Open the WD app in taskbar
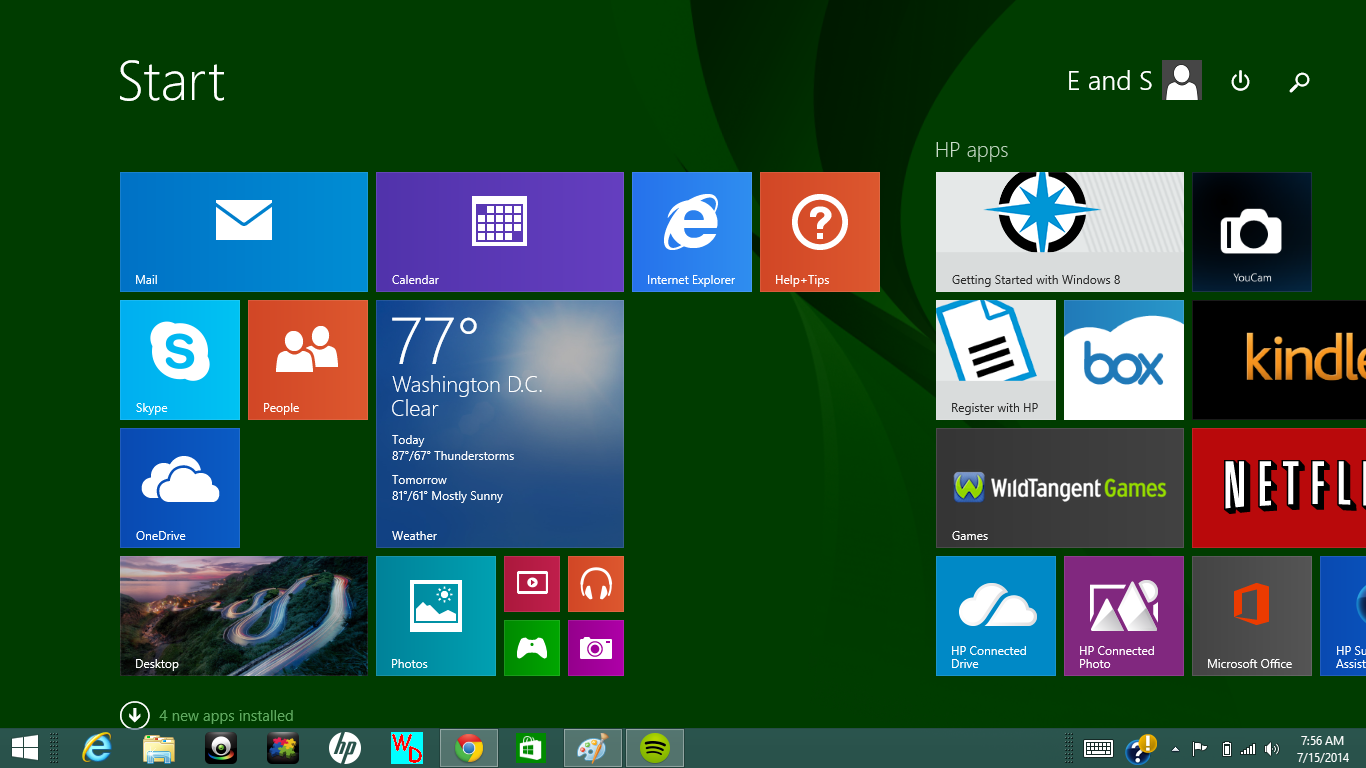The height and width of the screenshot is (768, 1366). click(407, 748)
